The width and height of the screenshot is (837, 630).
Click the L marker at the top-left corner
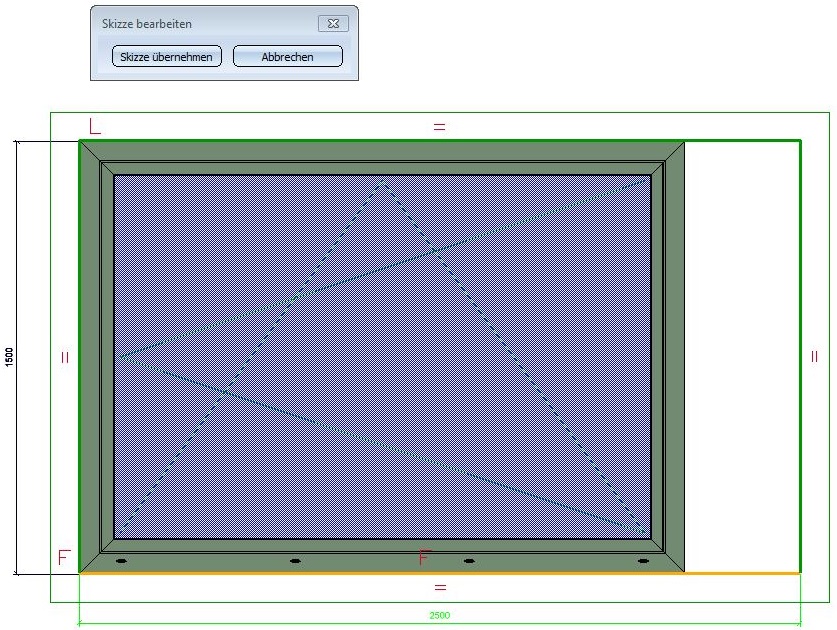pyautogui.click(x=94, y=127)
